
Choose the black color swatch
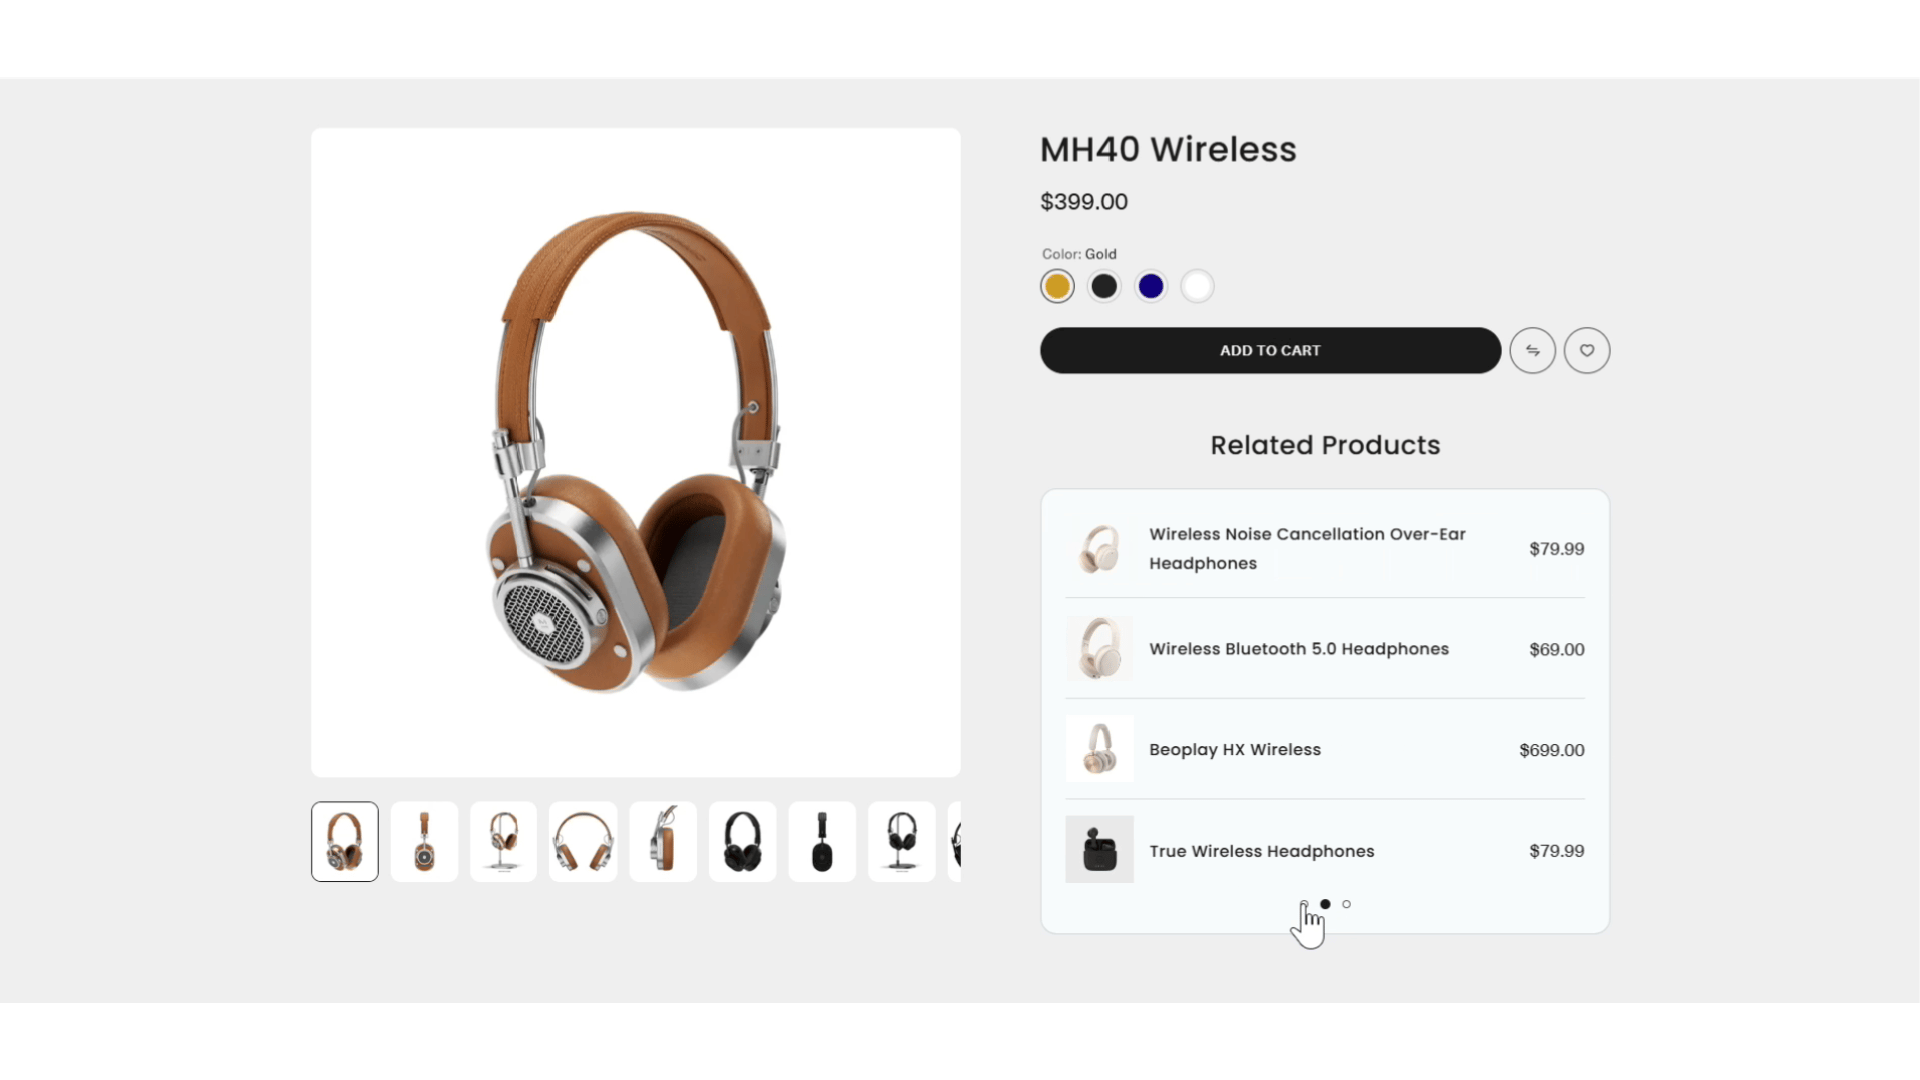[x=1104, y=287]
